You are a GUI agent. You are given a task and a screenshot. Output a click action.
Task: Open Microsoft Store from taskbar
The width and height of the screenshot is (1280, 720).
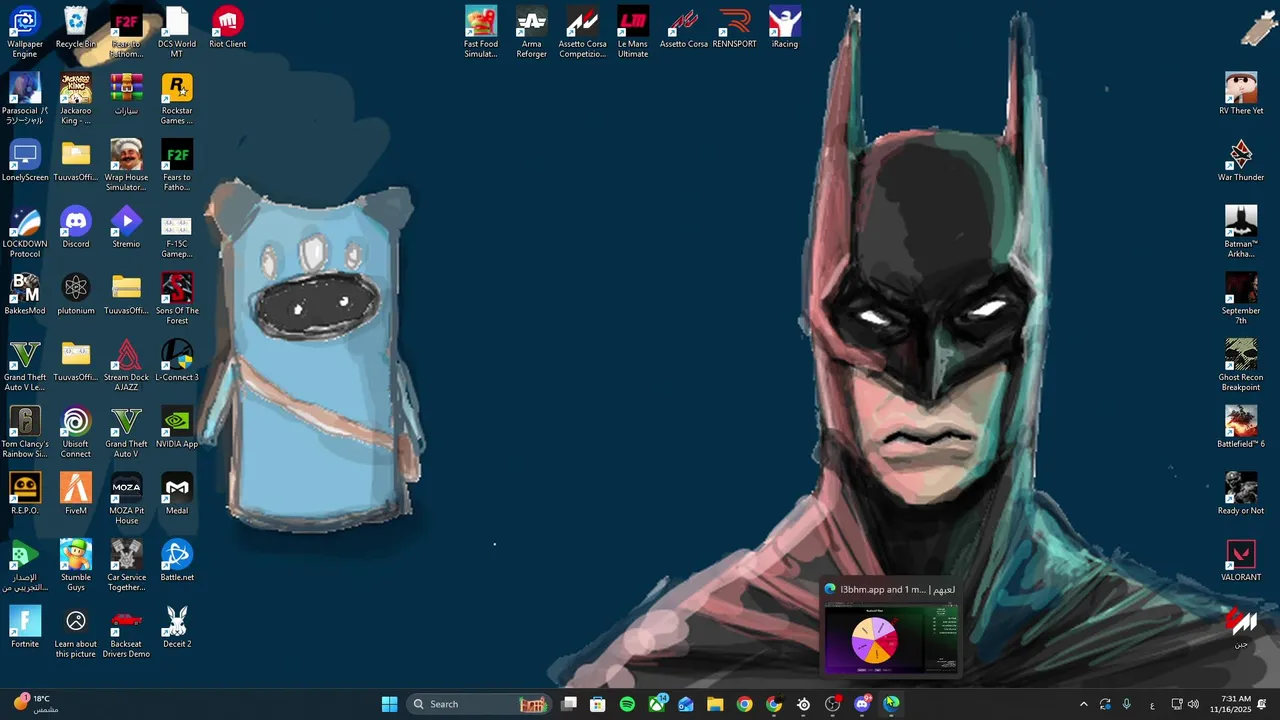(598, 704)
